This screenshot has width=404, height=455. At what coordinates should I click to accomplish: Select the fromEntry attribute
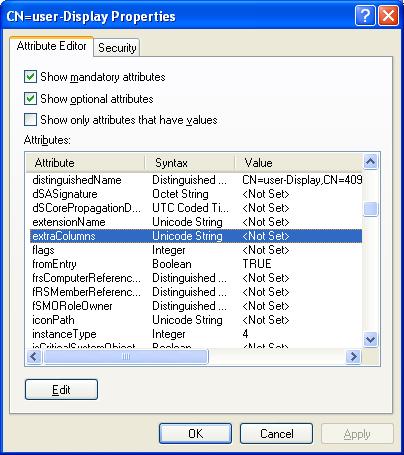(196, 264)
